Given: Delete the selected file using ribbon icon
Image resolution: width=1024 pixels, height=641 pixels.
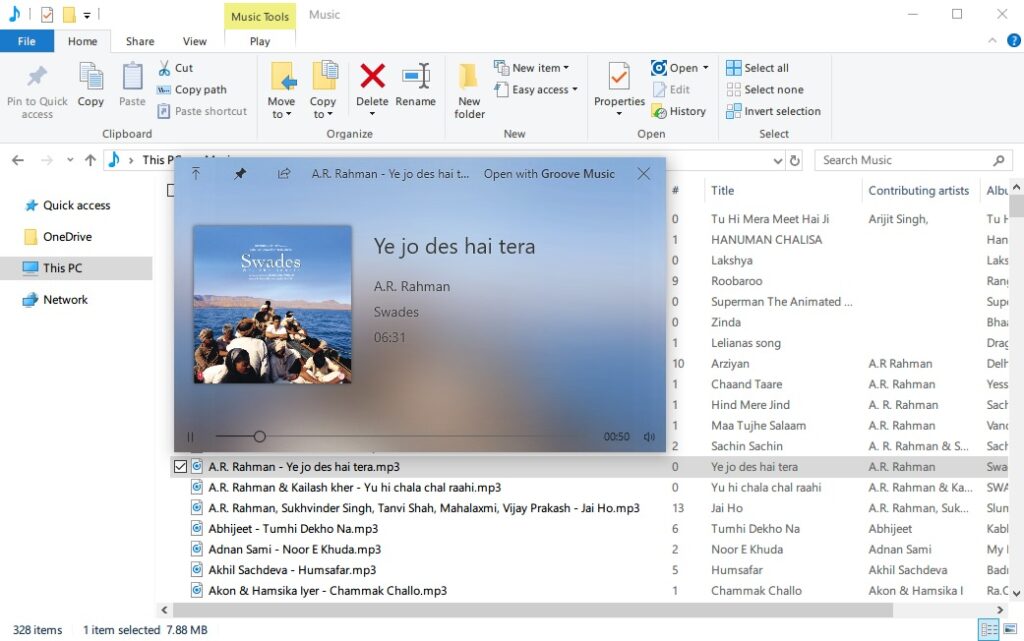Looking at the screenshot, I should [372, 86].
